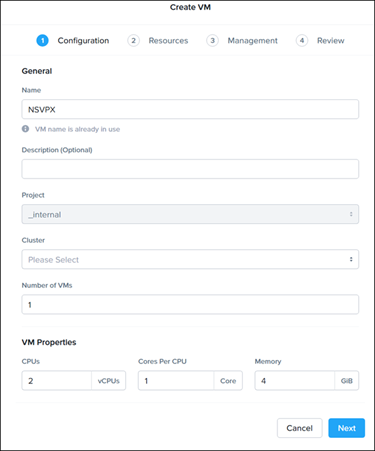Click the step 4 circle icon
Image resolution: width=375 pixels, height=451 pixels.
click(x=302, y=41)
